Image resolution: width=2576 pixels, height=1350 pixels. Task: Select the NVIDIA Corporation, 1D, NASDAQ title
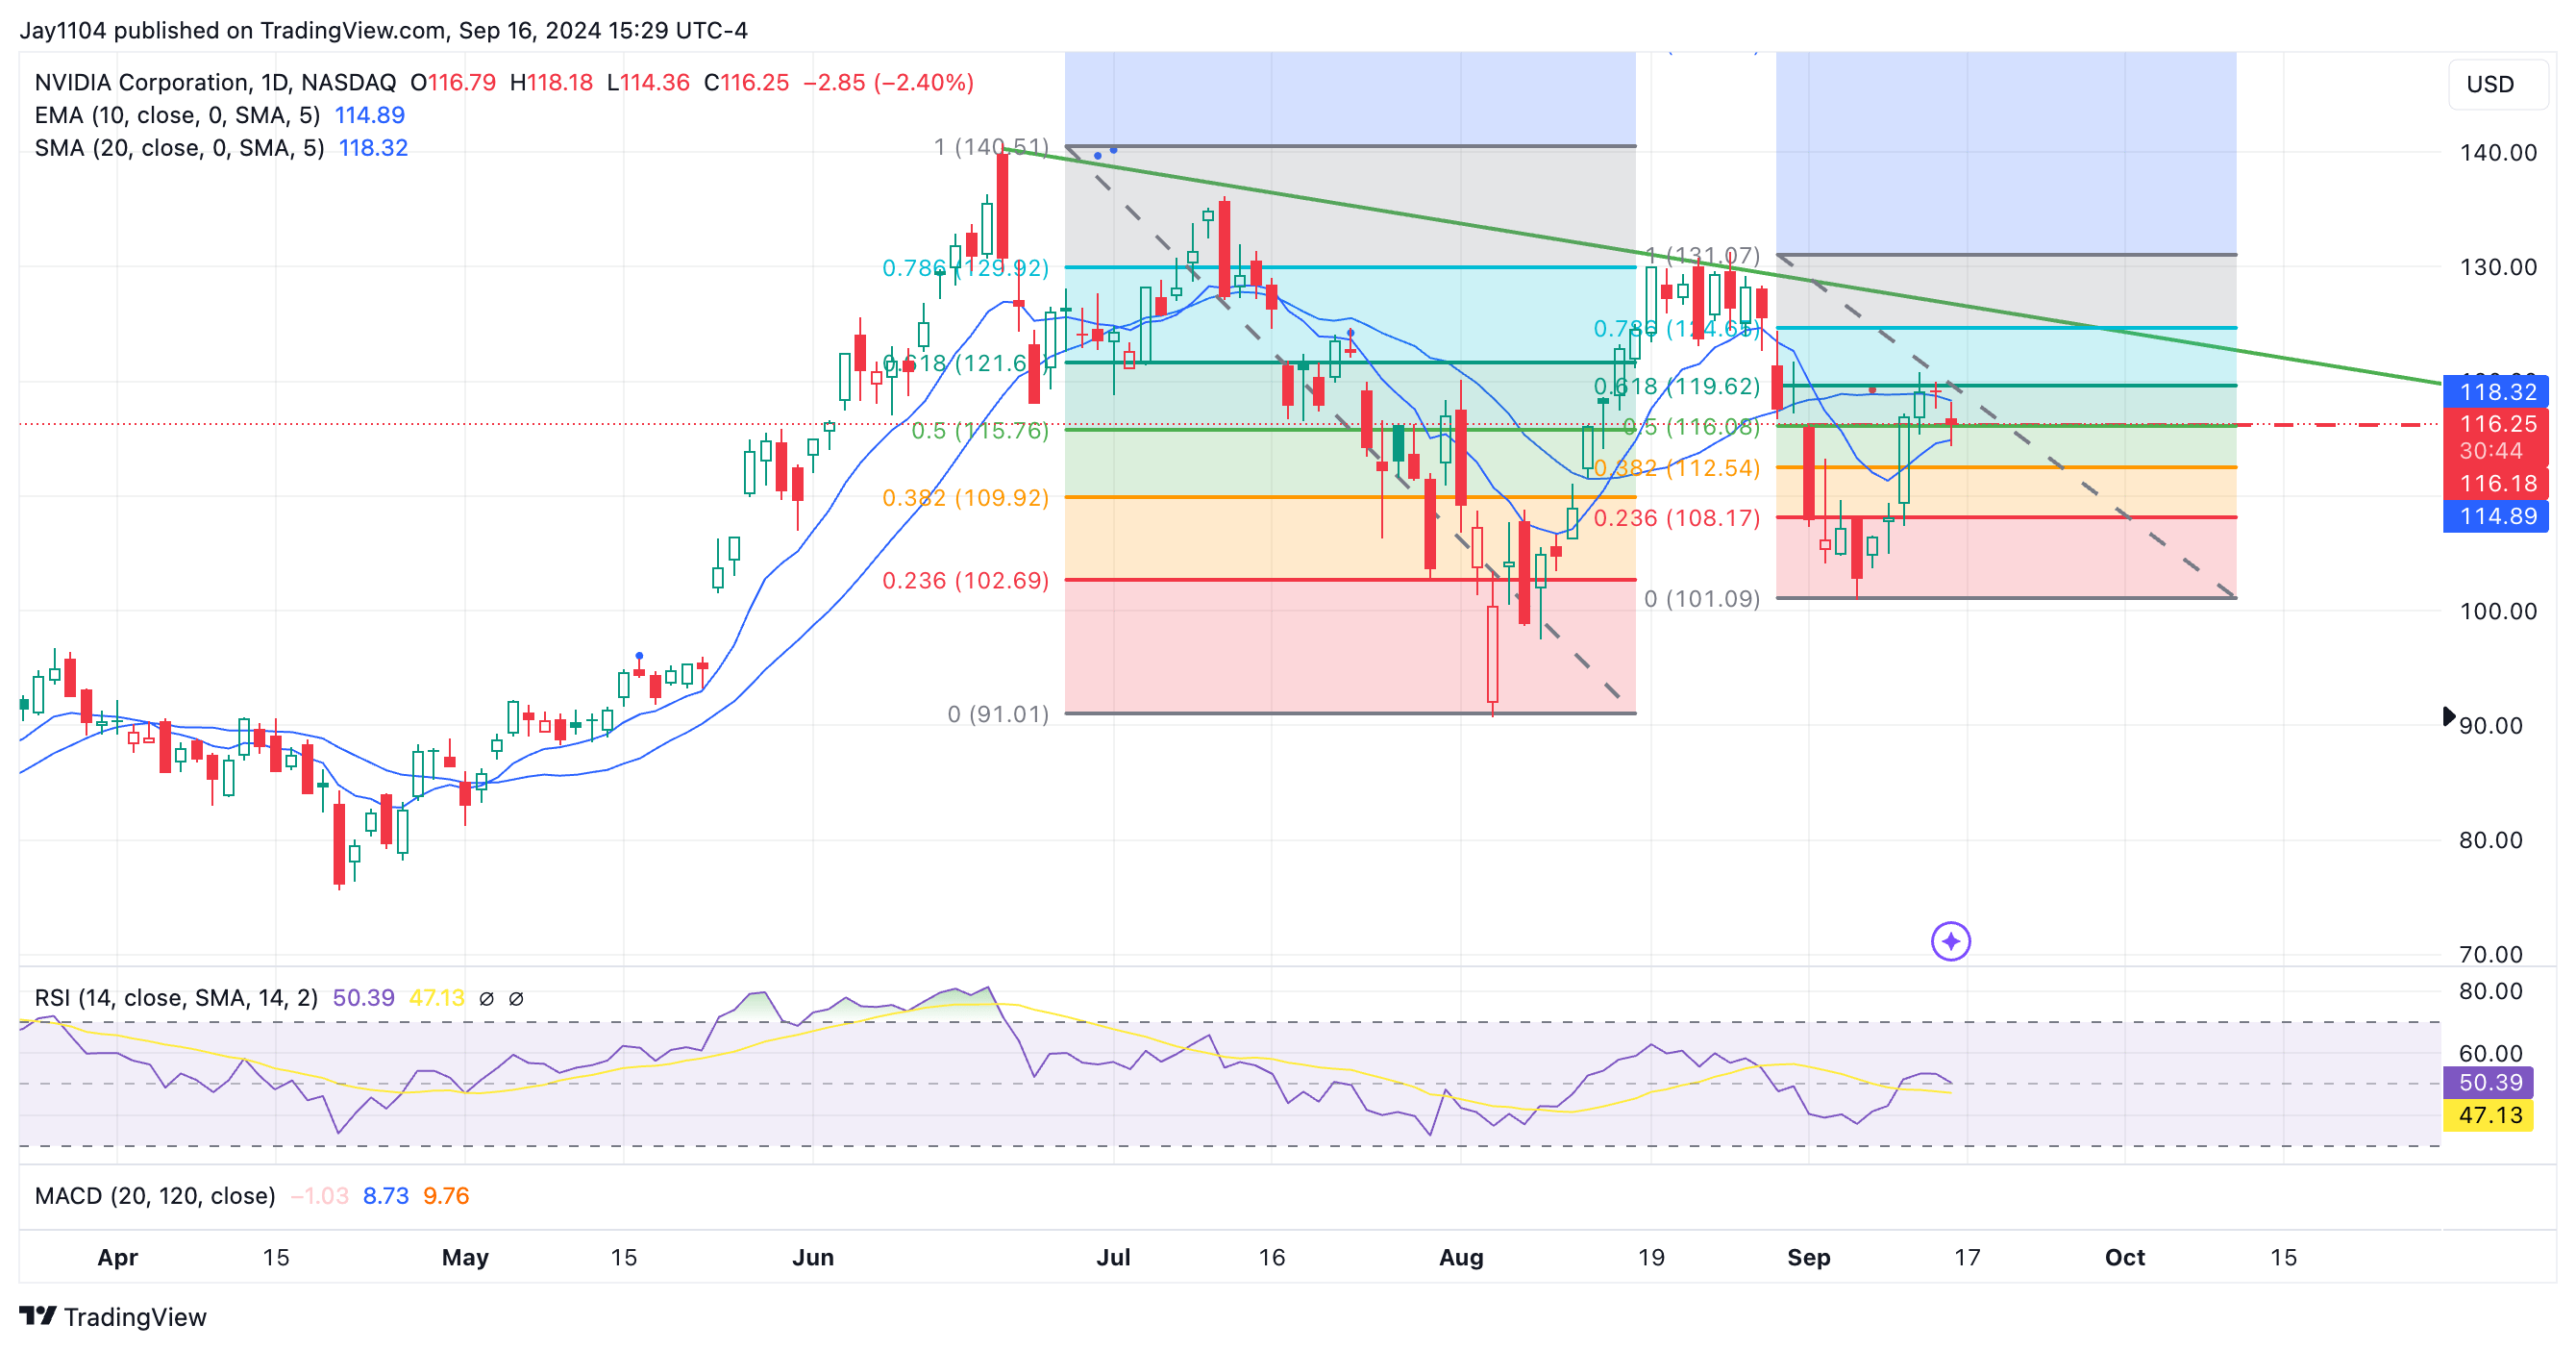pyautogui.click(x=215, y=82)
